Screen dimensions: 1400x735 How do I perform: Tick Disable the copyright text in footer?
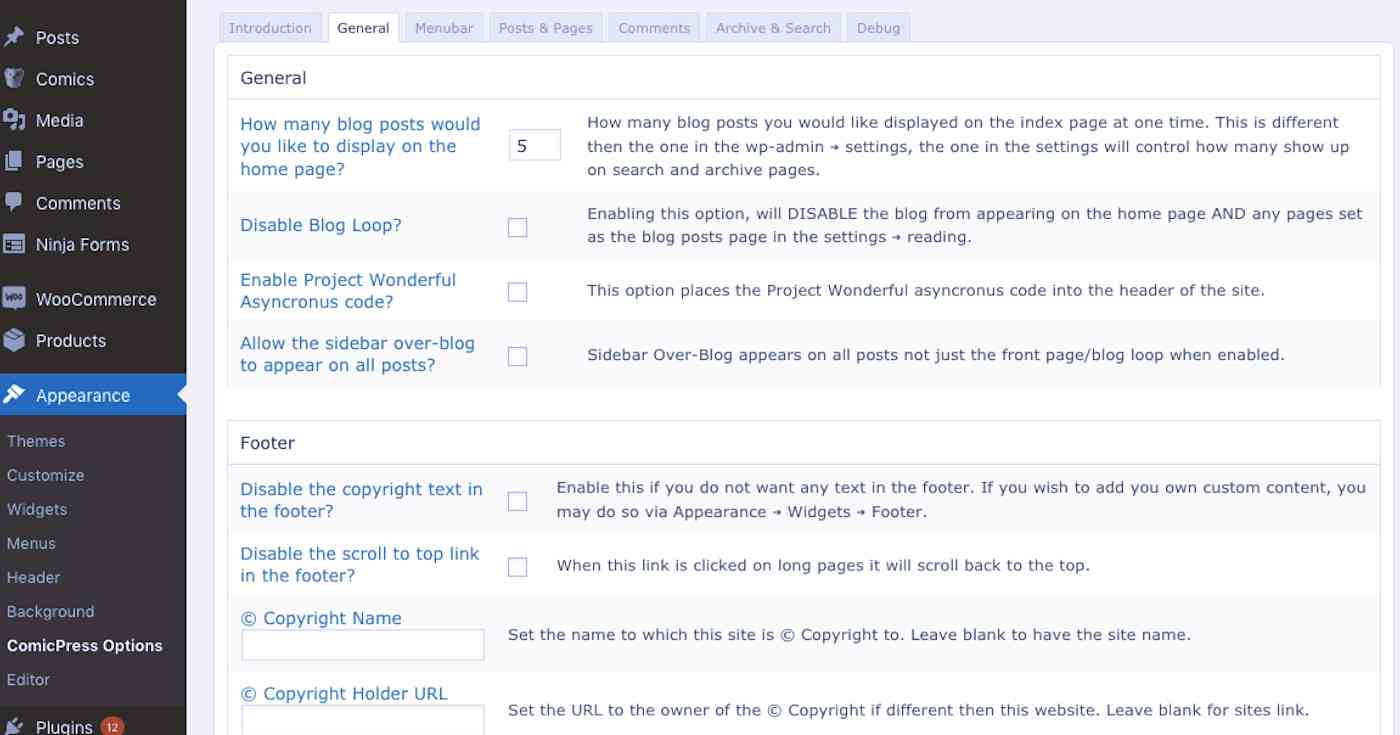click(x=517, y=501)
